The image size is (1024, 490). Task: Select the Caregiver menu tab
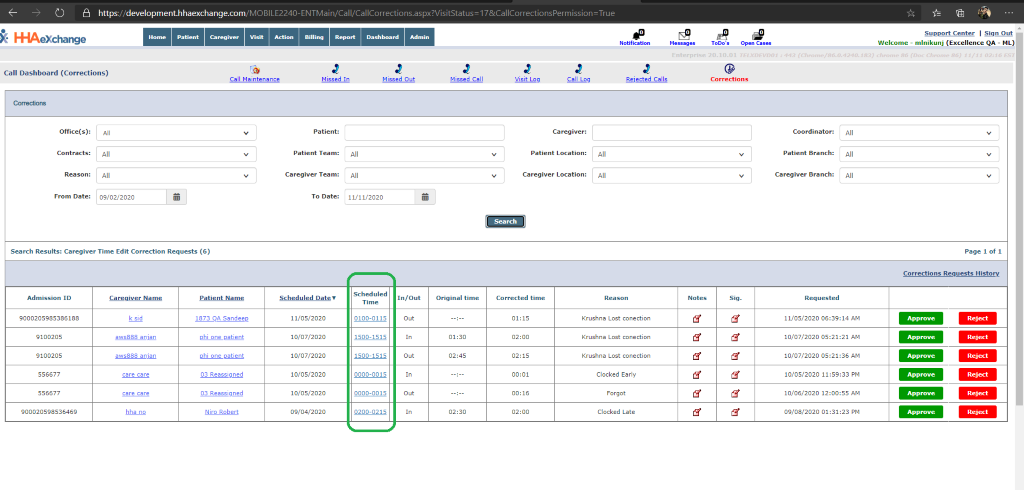tap(222, 37)
